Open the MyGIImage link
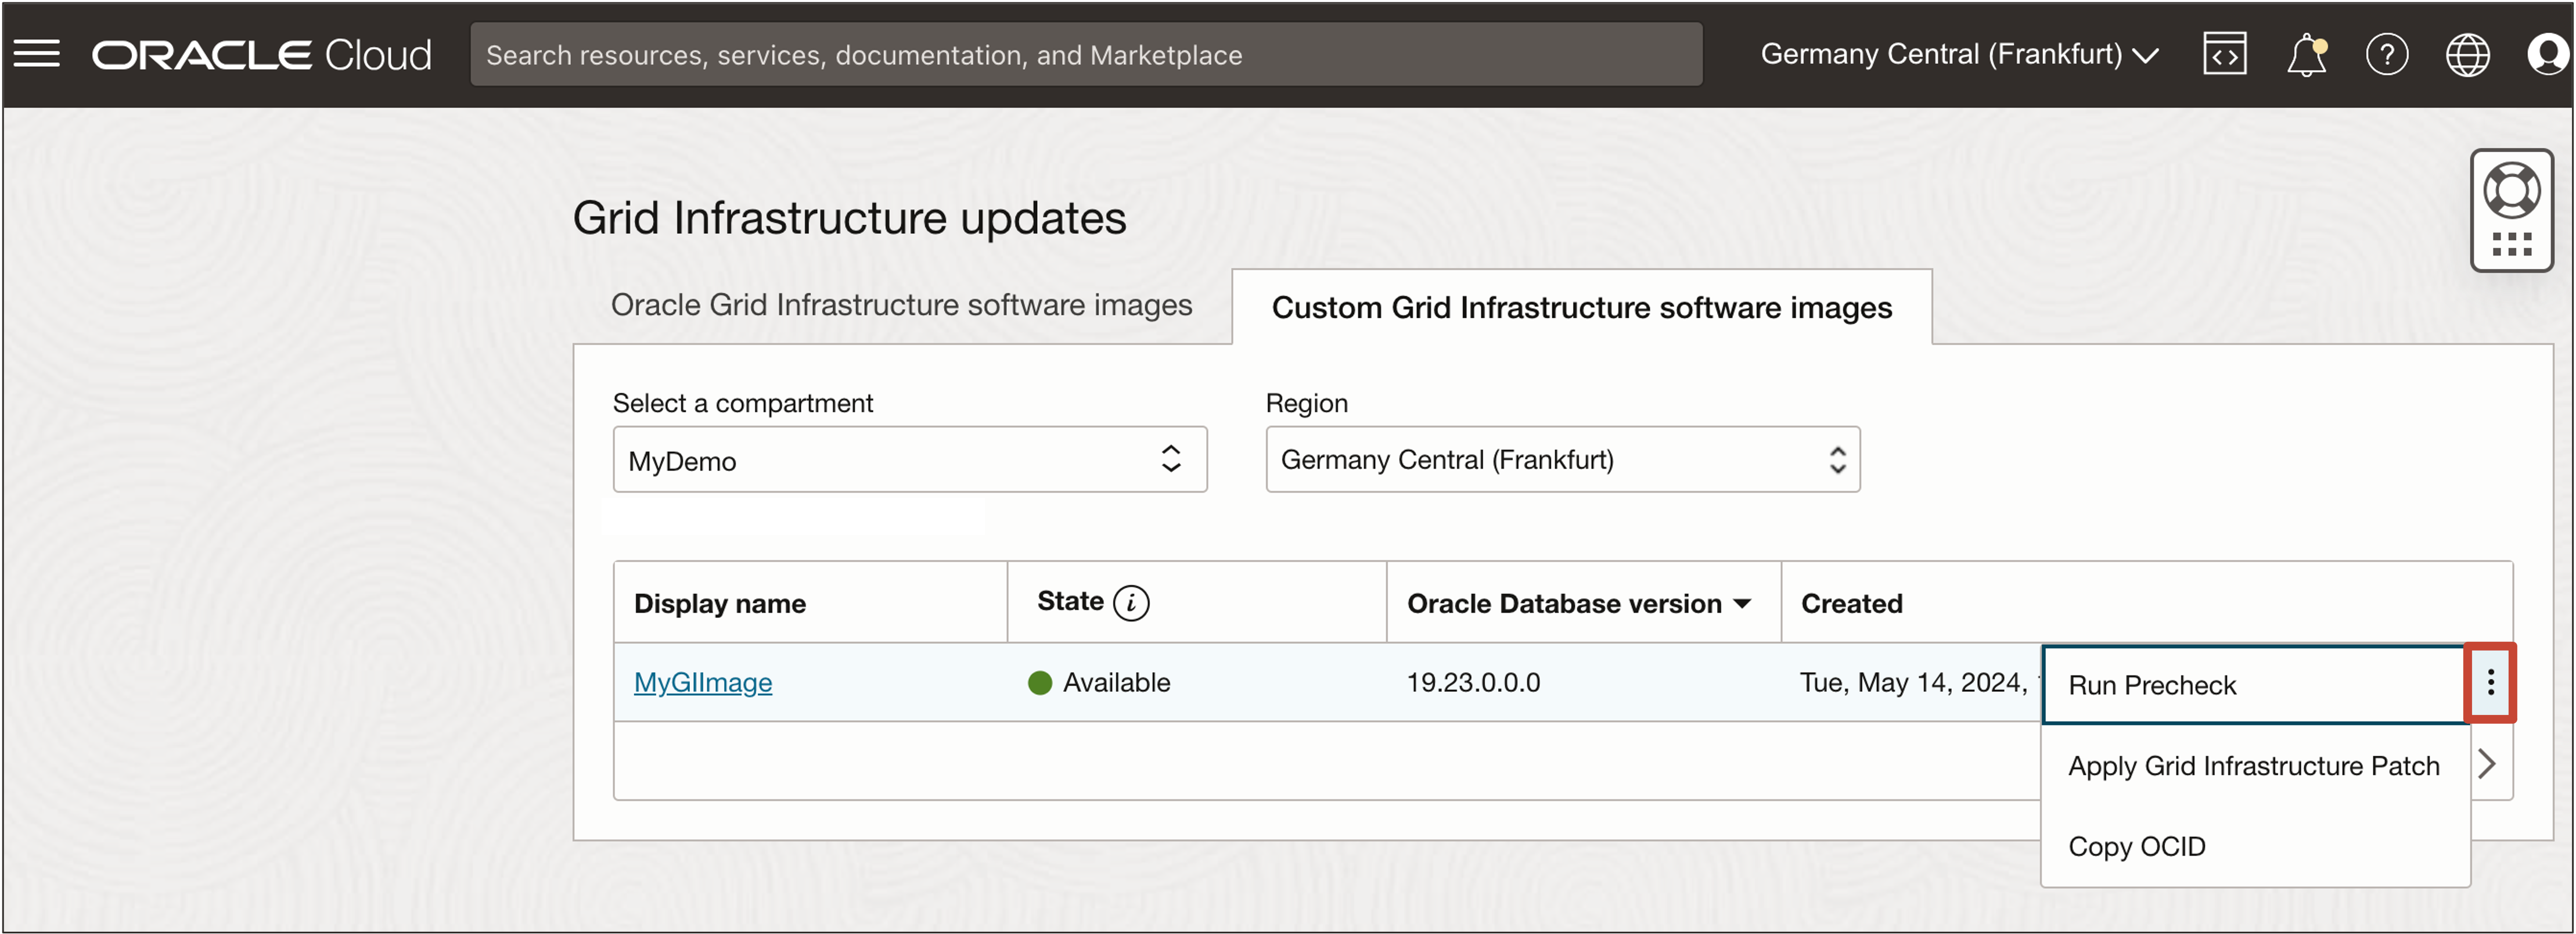The image size is (2576, 934). pyautogui.click(x=702, y=683)
